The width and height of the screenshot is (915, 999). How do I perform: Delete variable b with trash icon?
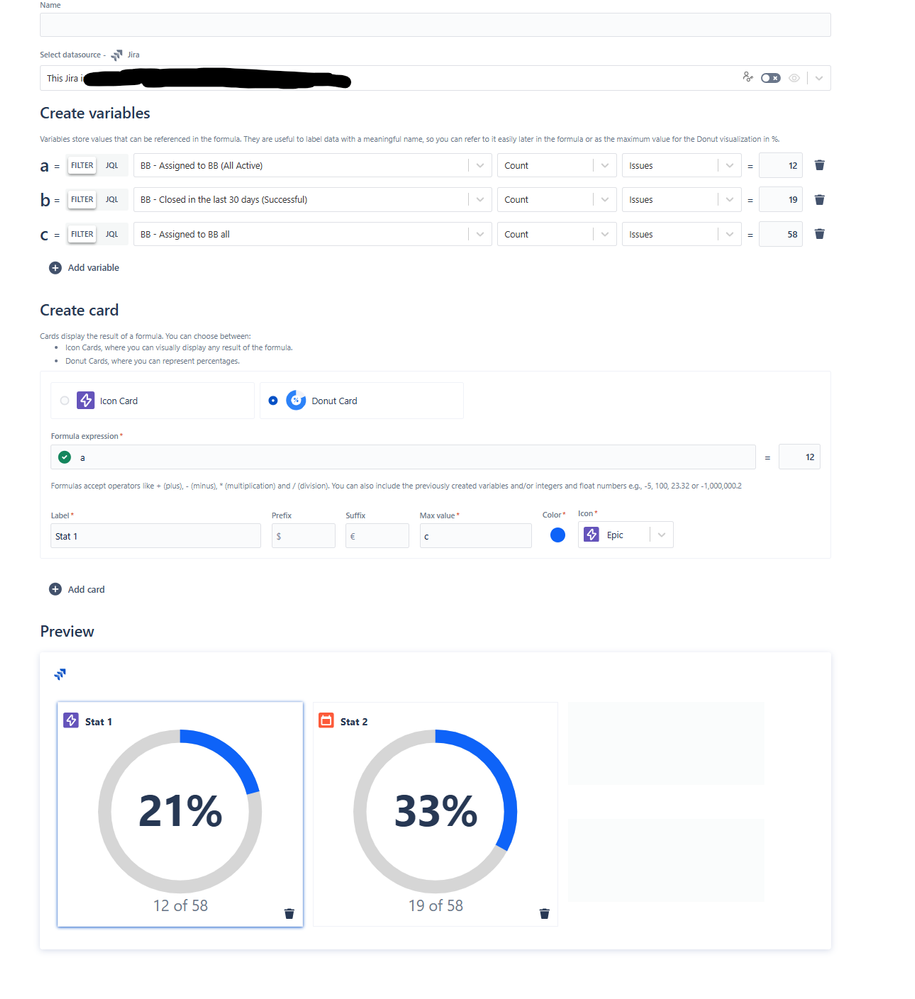pos(819,200)
